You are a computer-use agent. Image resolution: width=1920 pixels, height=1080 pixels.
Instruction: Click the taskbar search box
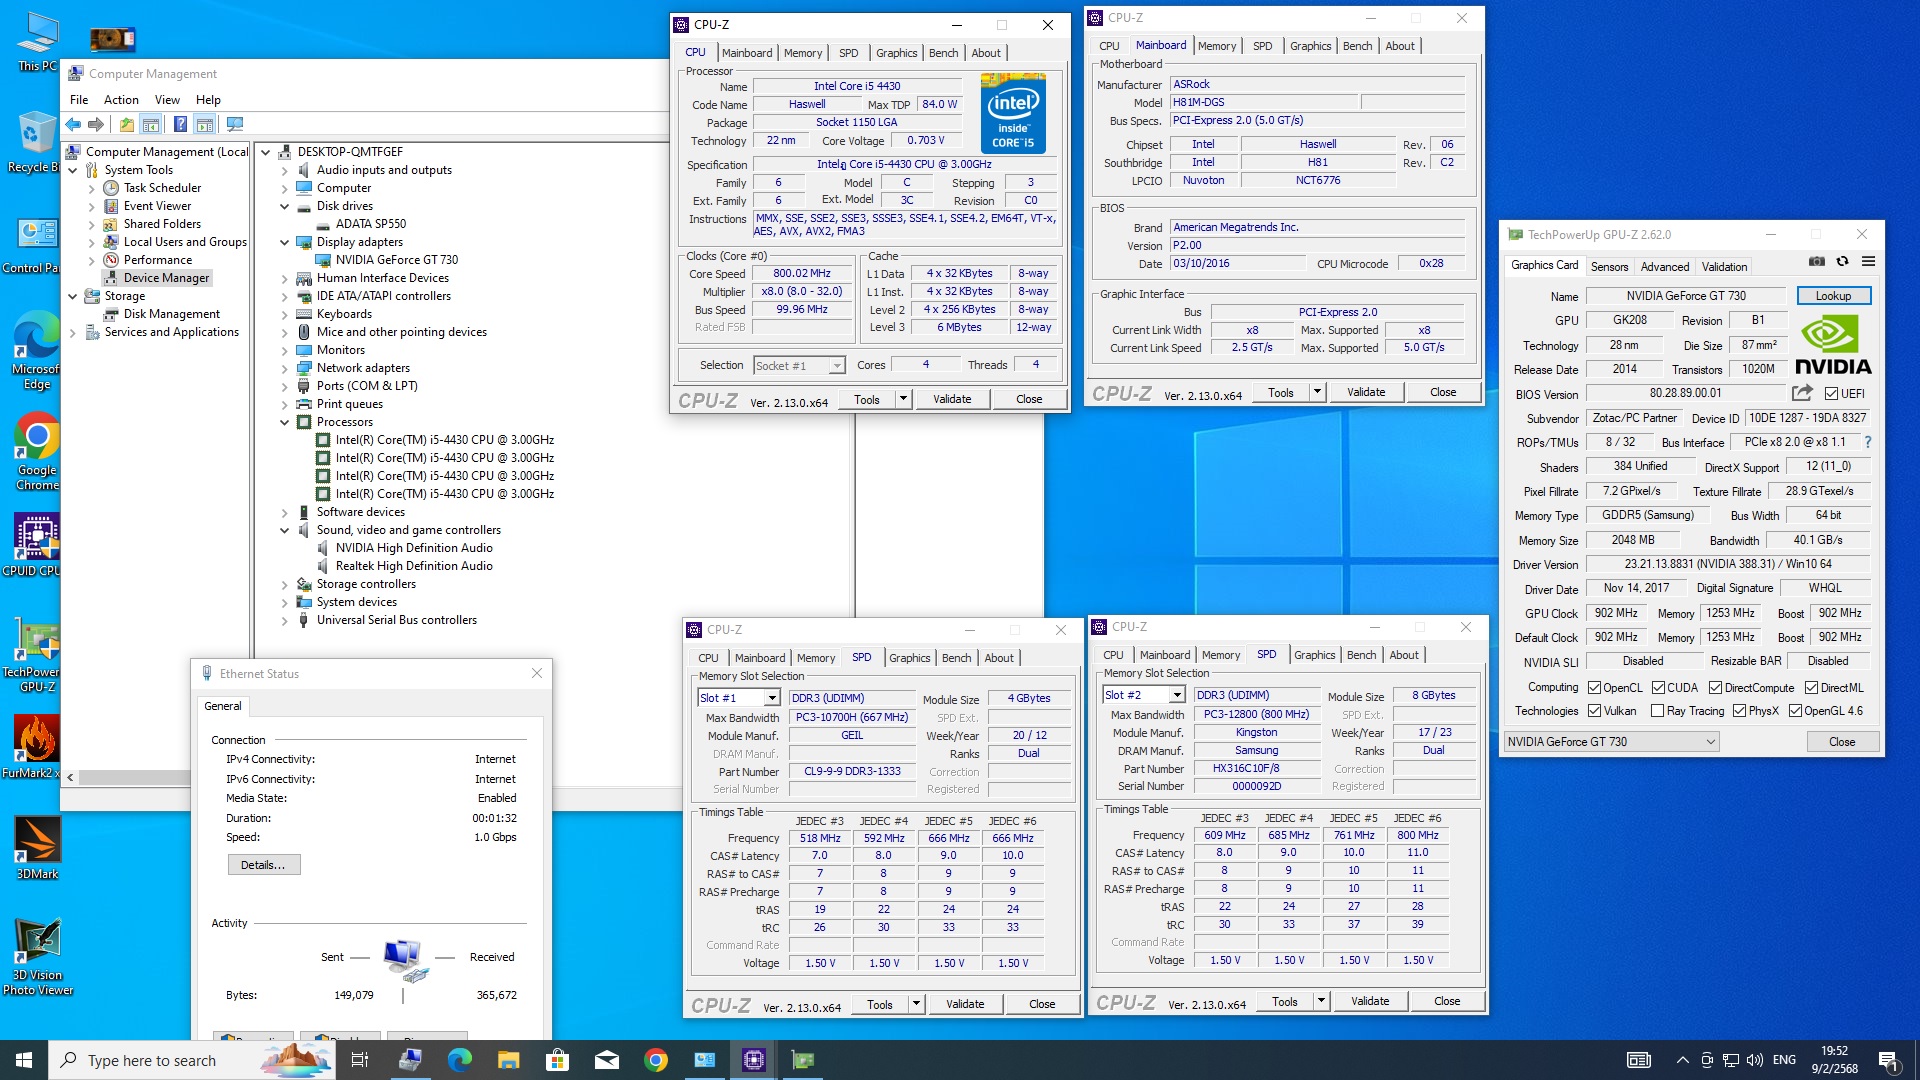(x=192, y=1060)
